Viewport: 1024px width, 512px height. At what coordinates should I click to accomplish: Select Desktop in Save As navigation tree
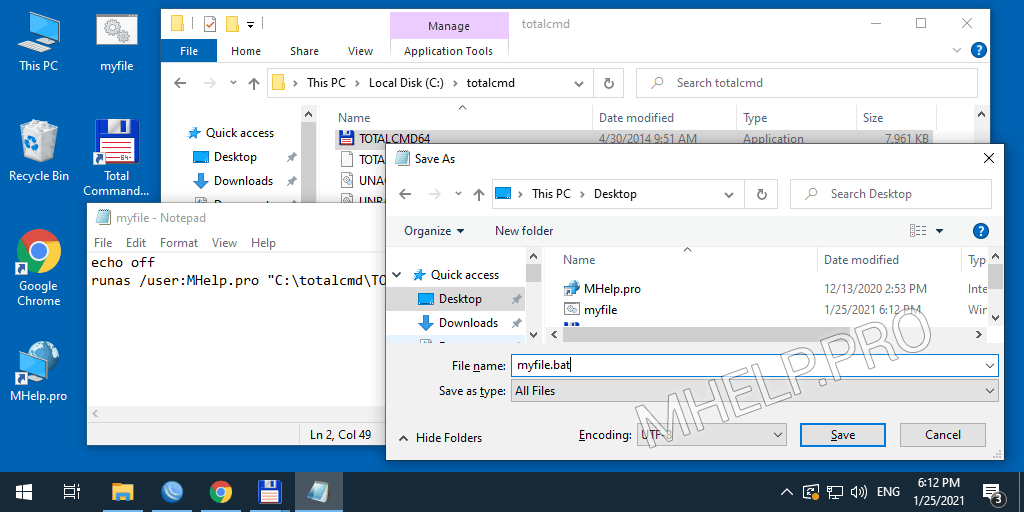pyautogui.click(x=460, y=299)
